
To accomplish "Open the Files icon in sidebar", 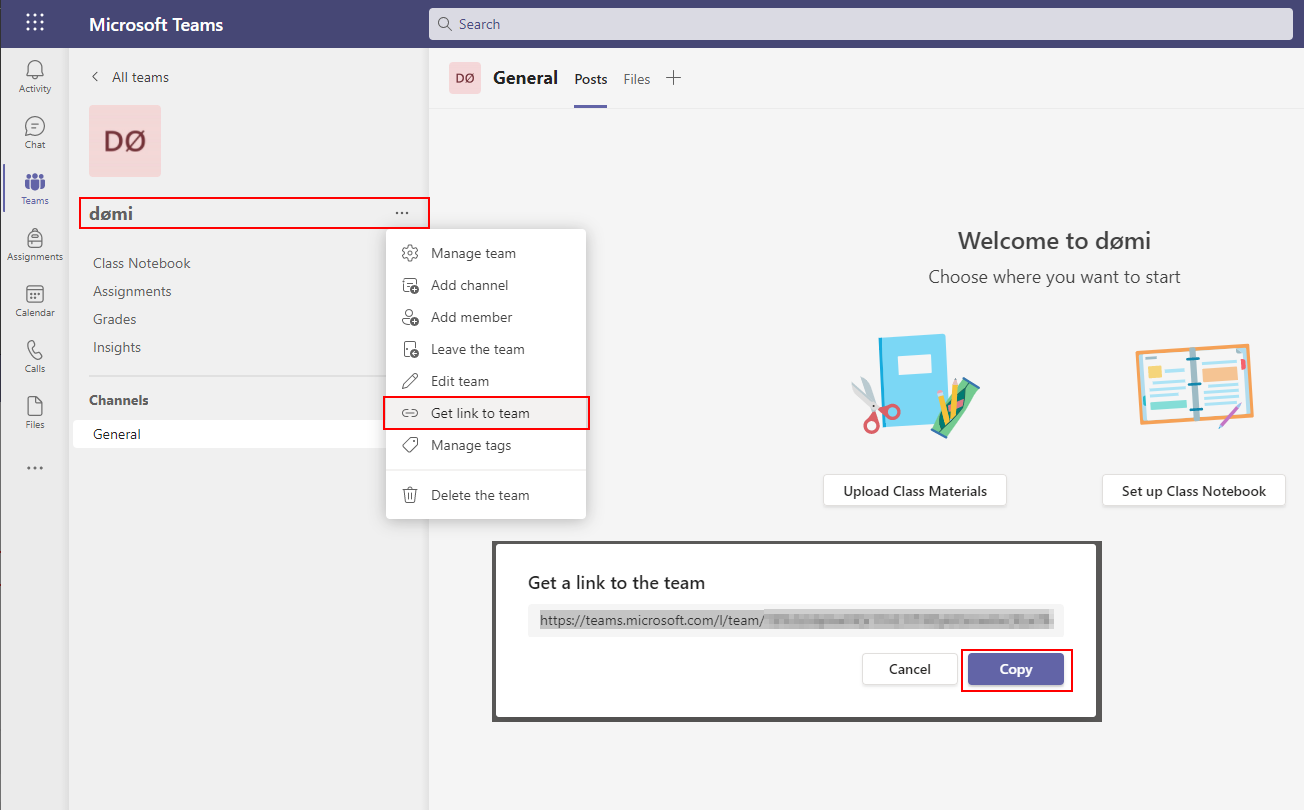I will click(x=35, y=406).
